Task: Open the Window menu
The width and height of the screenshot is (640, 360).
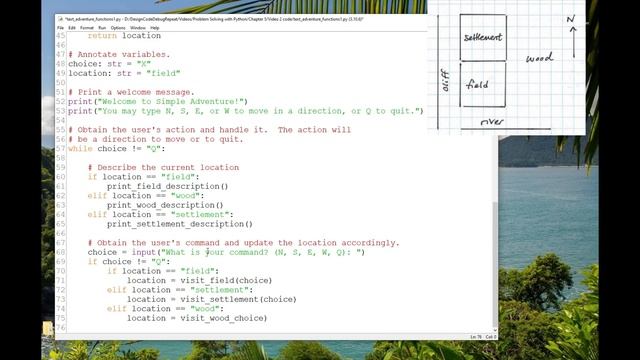Action: tap(138, 28)
